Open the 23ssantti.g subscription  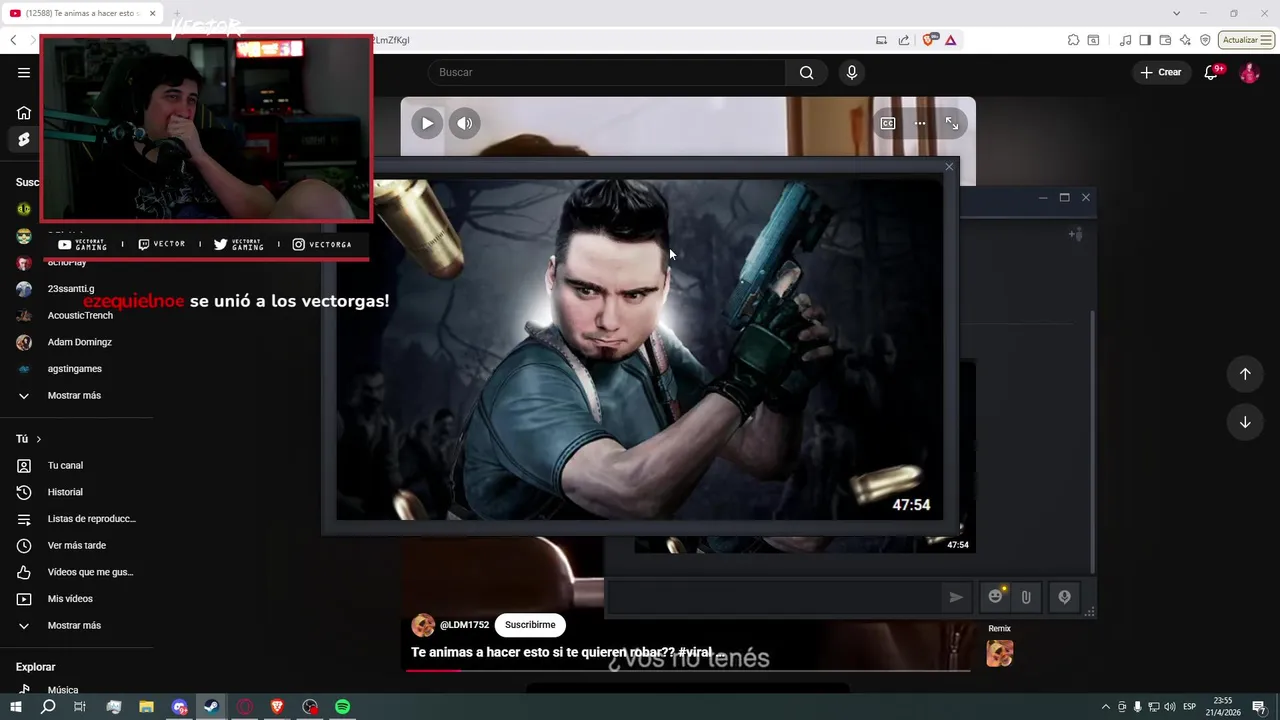pos(70,289)
